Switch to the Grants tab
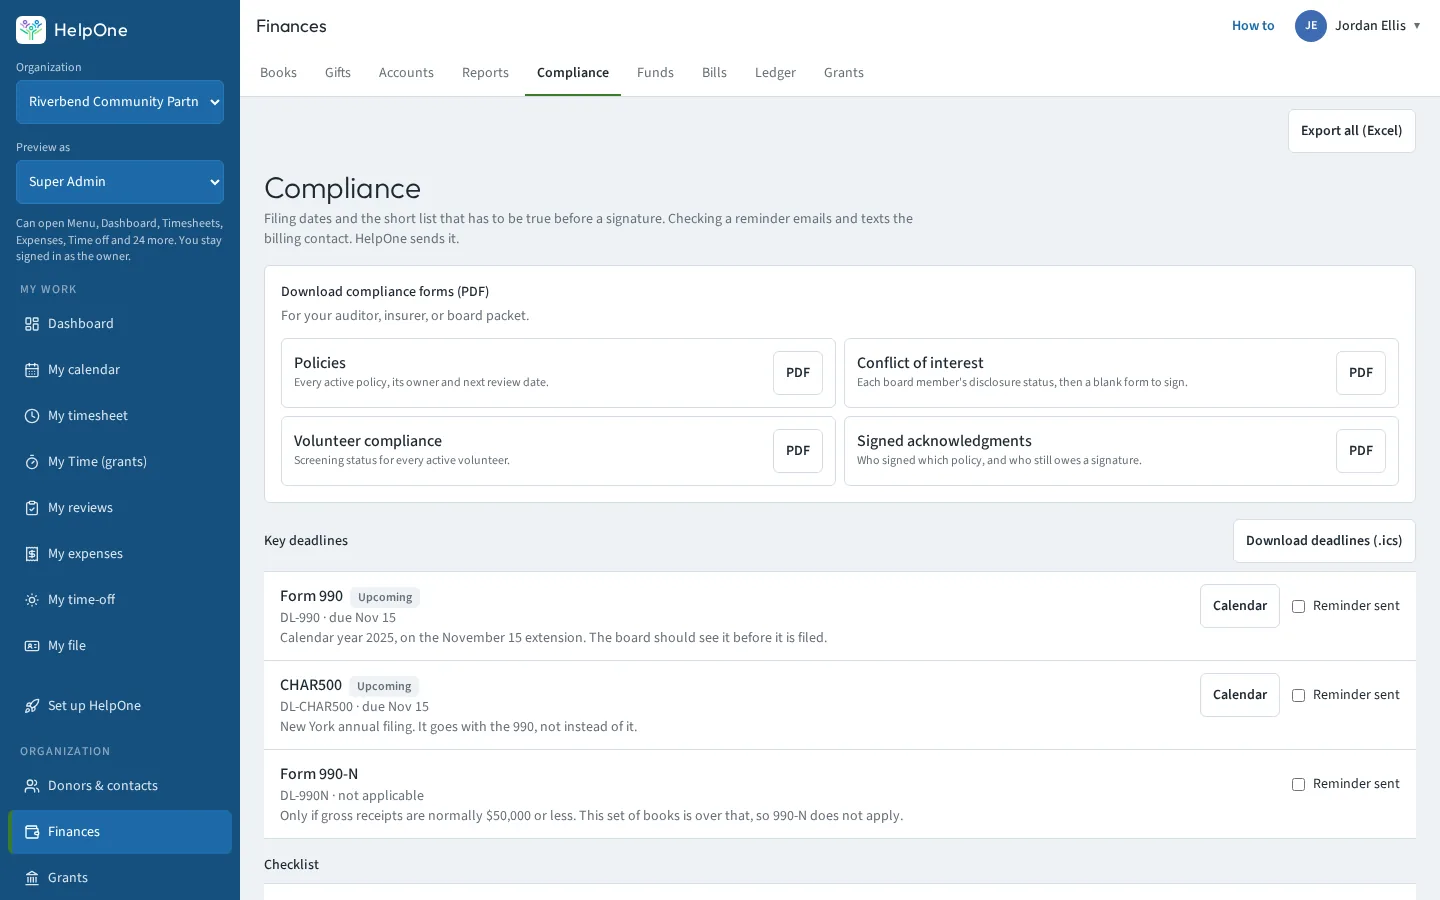The width and height of the screenshot is (1440, 900). 844,73
